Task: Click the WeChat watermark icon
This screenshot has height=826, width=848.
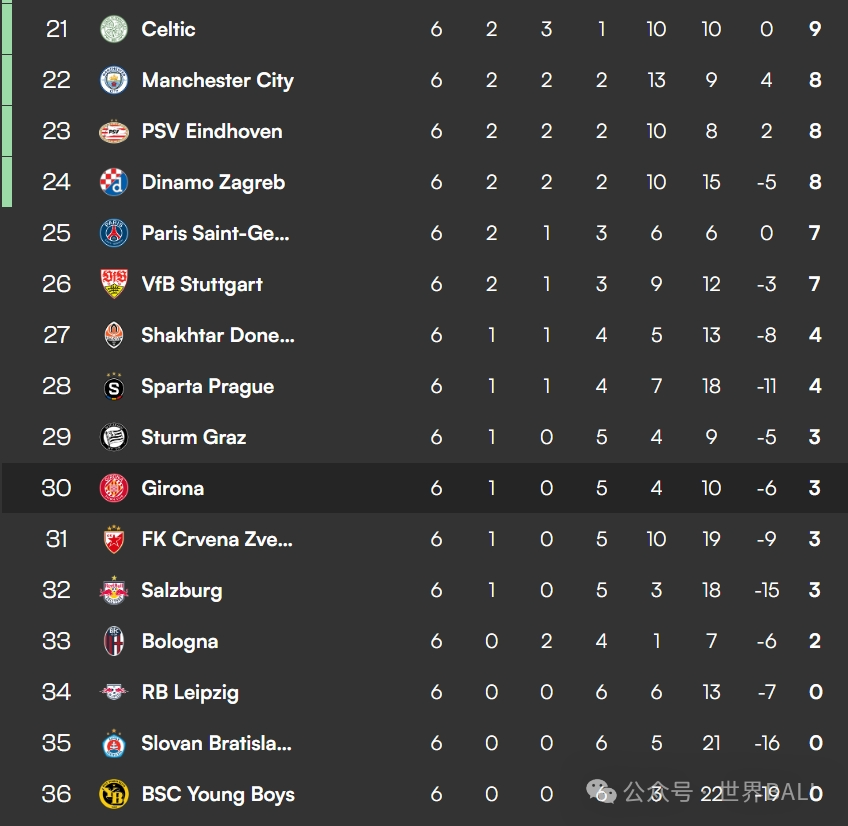Action: click(x=601, y=792)
